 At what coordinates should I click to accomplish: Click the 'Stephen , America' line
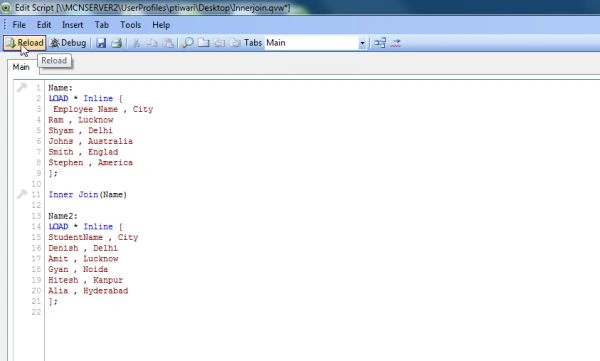90,163
